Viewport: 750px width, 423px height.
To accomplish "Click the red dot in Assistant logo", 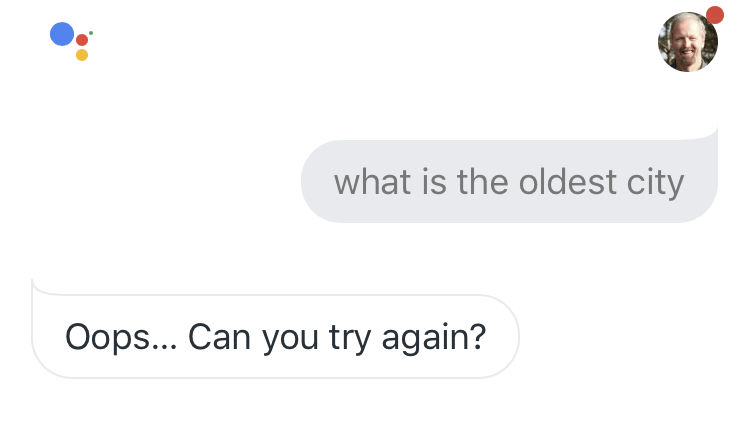I will point(82,40).
